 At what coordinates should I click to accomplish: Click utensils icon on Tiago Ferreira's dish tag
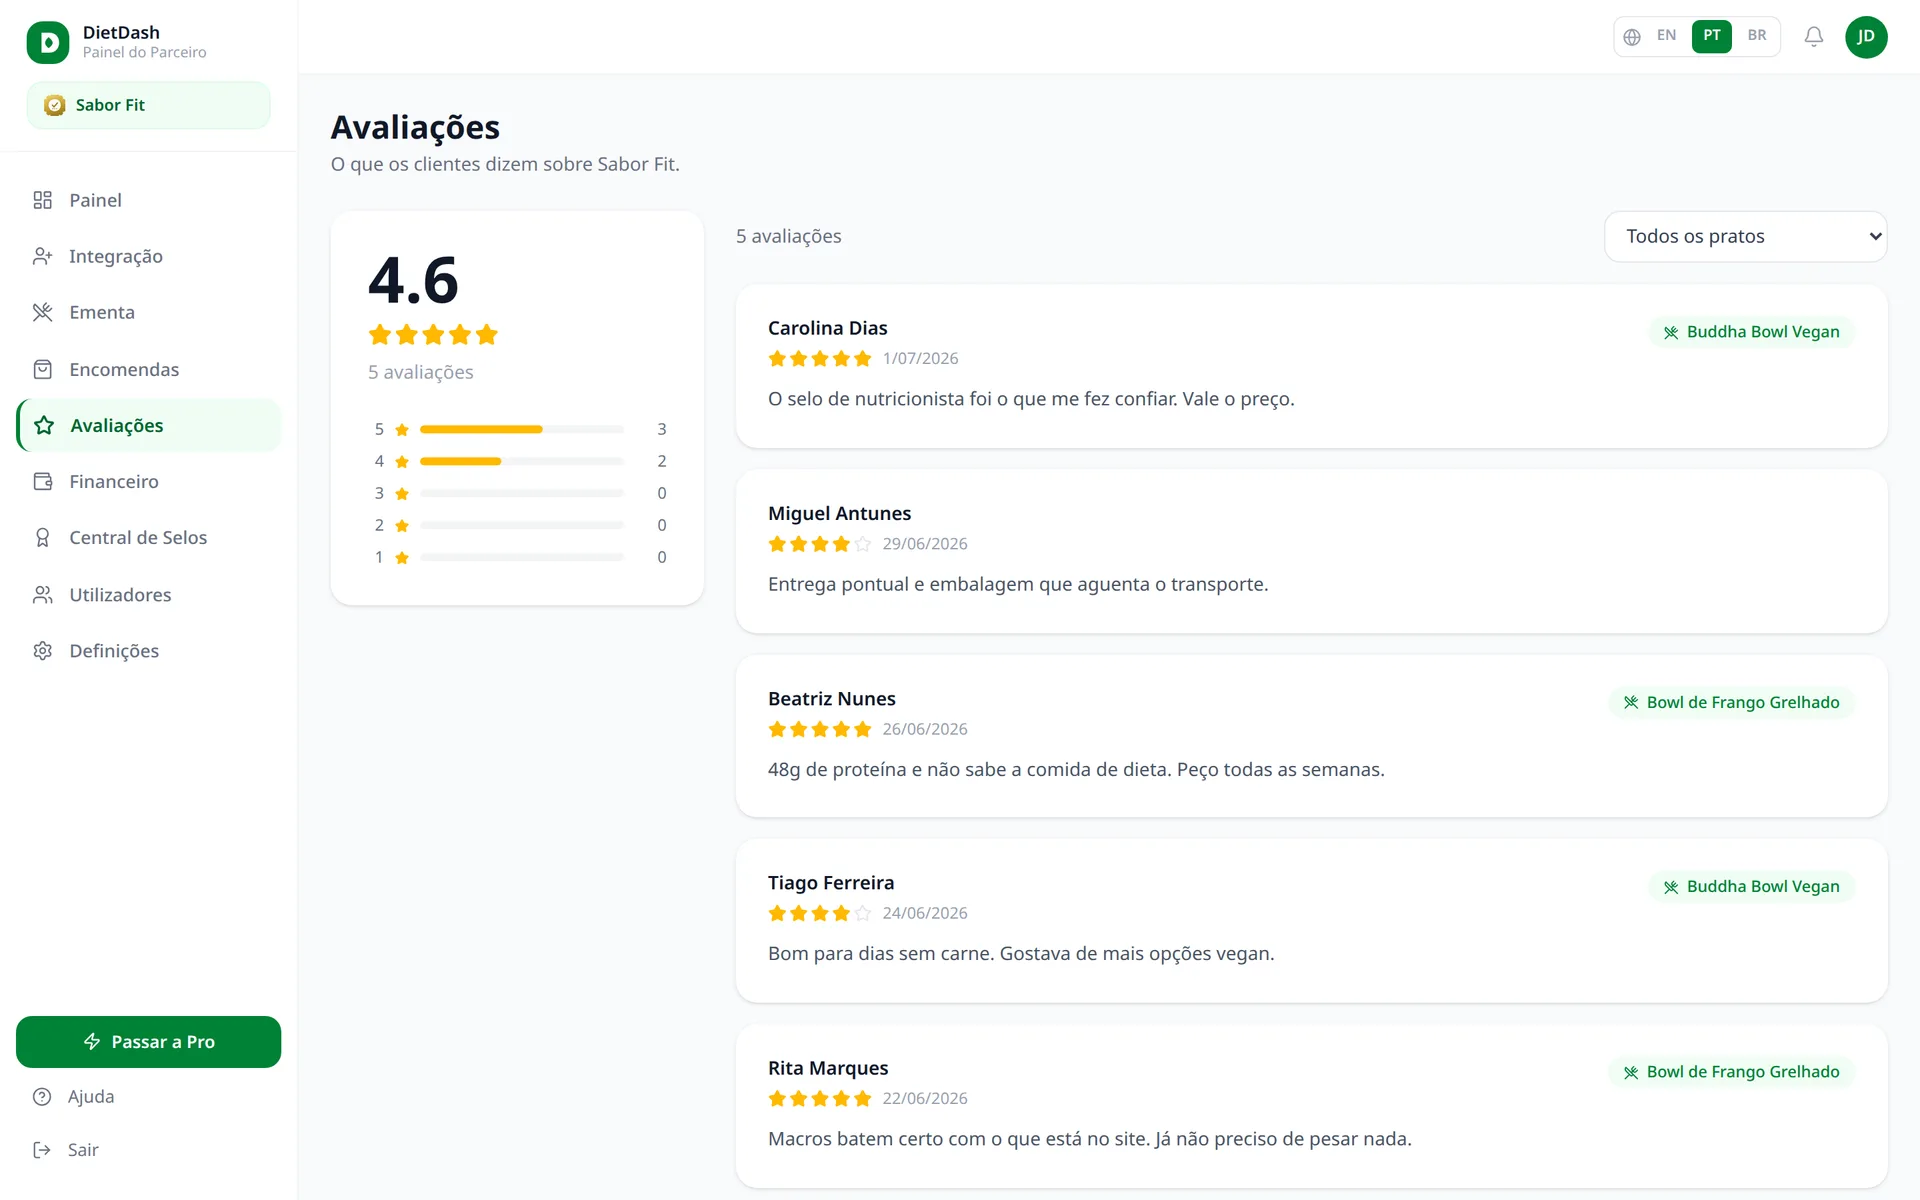pyautogui.click(x=1671, y=887)
